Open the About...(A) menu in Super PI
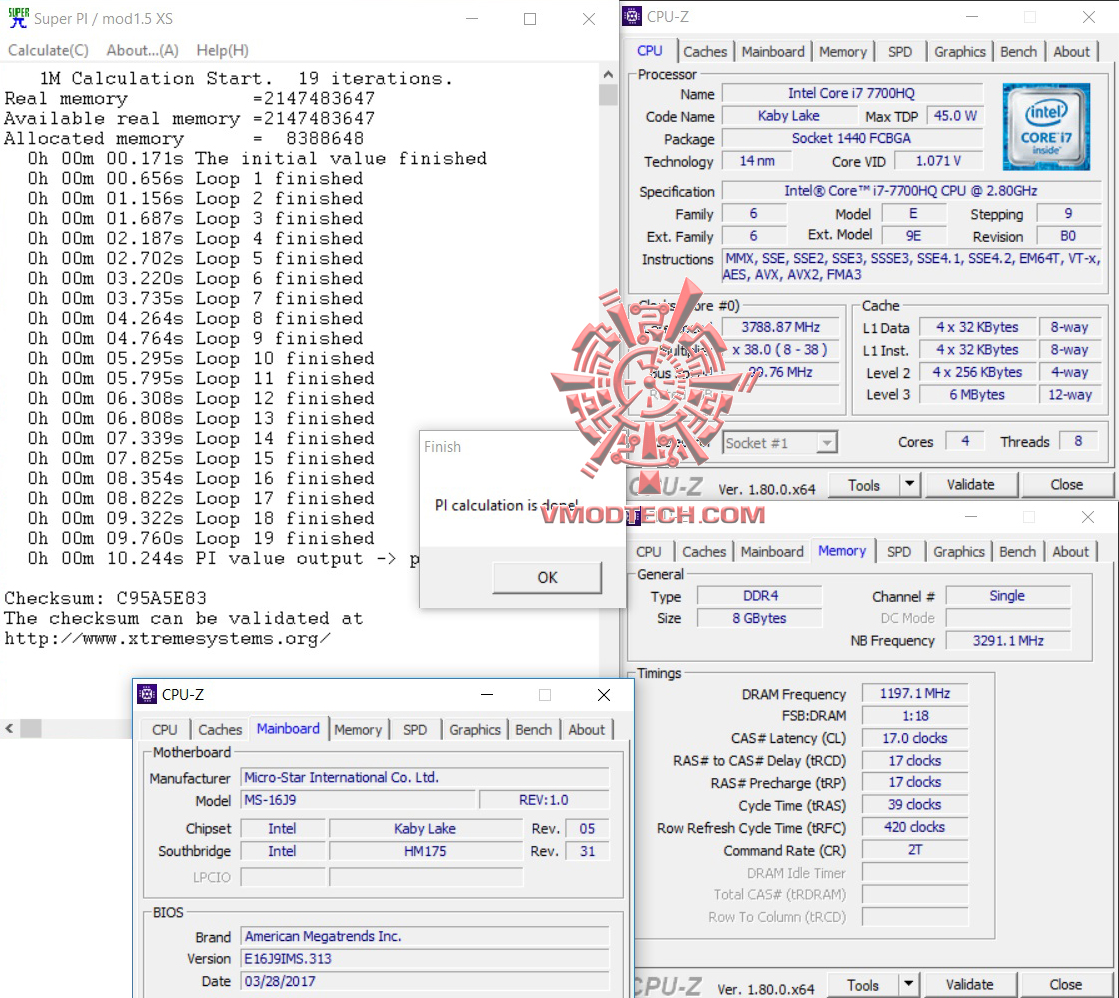 click(x=142, y=50)
